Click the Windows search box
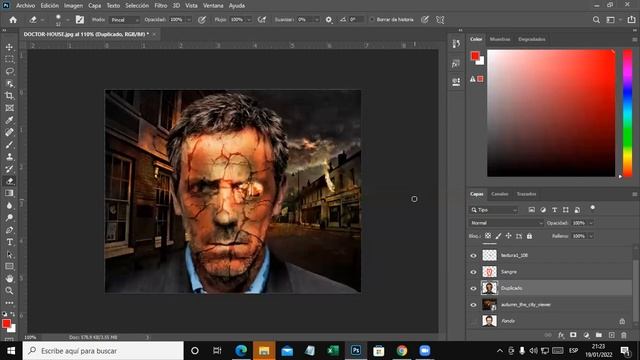This screenshot has width=640, height=360. click(x=103, y=351)
